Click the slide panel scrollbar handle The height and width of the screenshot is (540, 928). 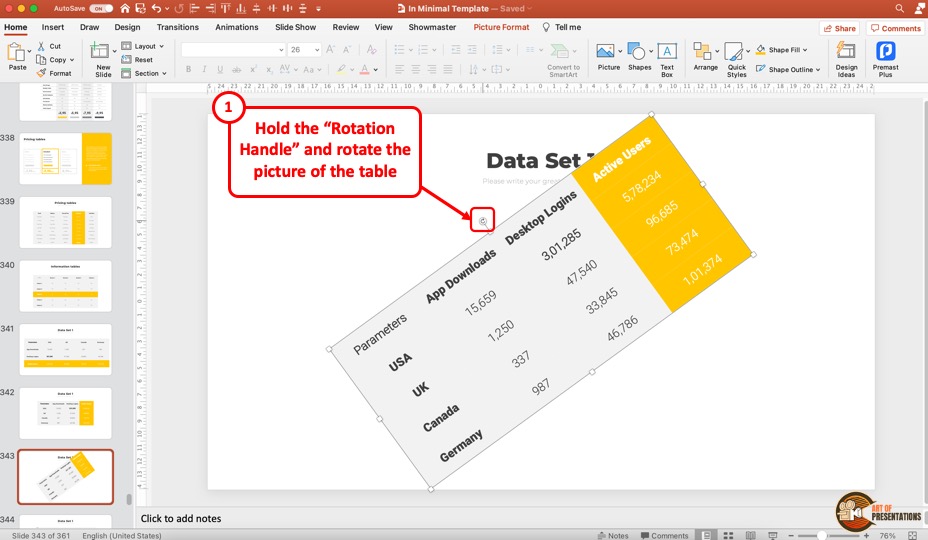click(129, 499)
